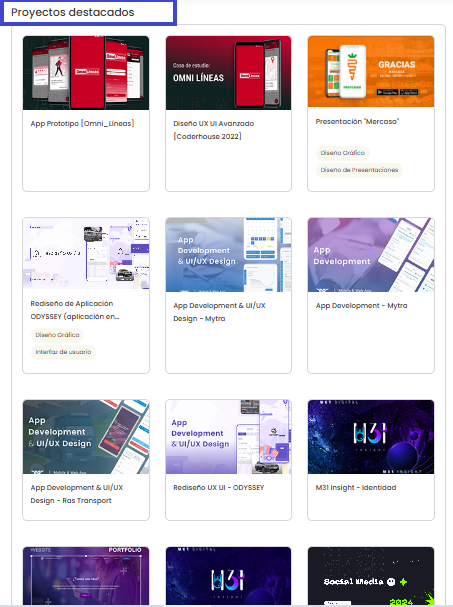Click the 'M31 Insight - Identidad' title
Viewport: 453px width, 607px height.
(356, 487)
